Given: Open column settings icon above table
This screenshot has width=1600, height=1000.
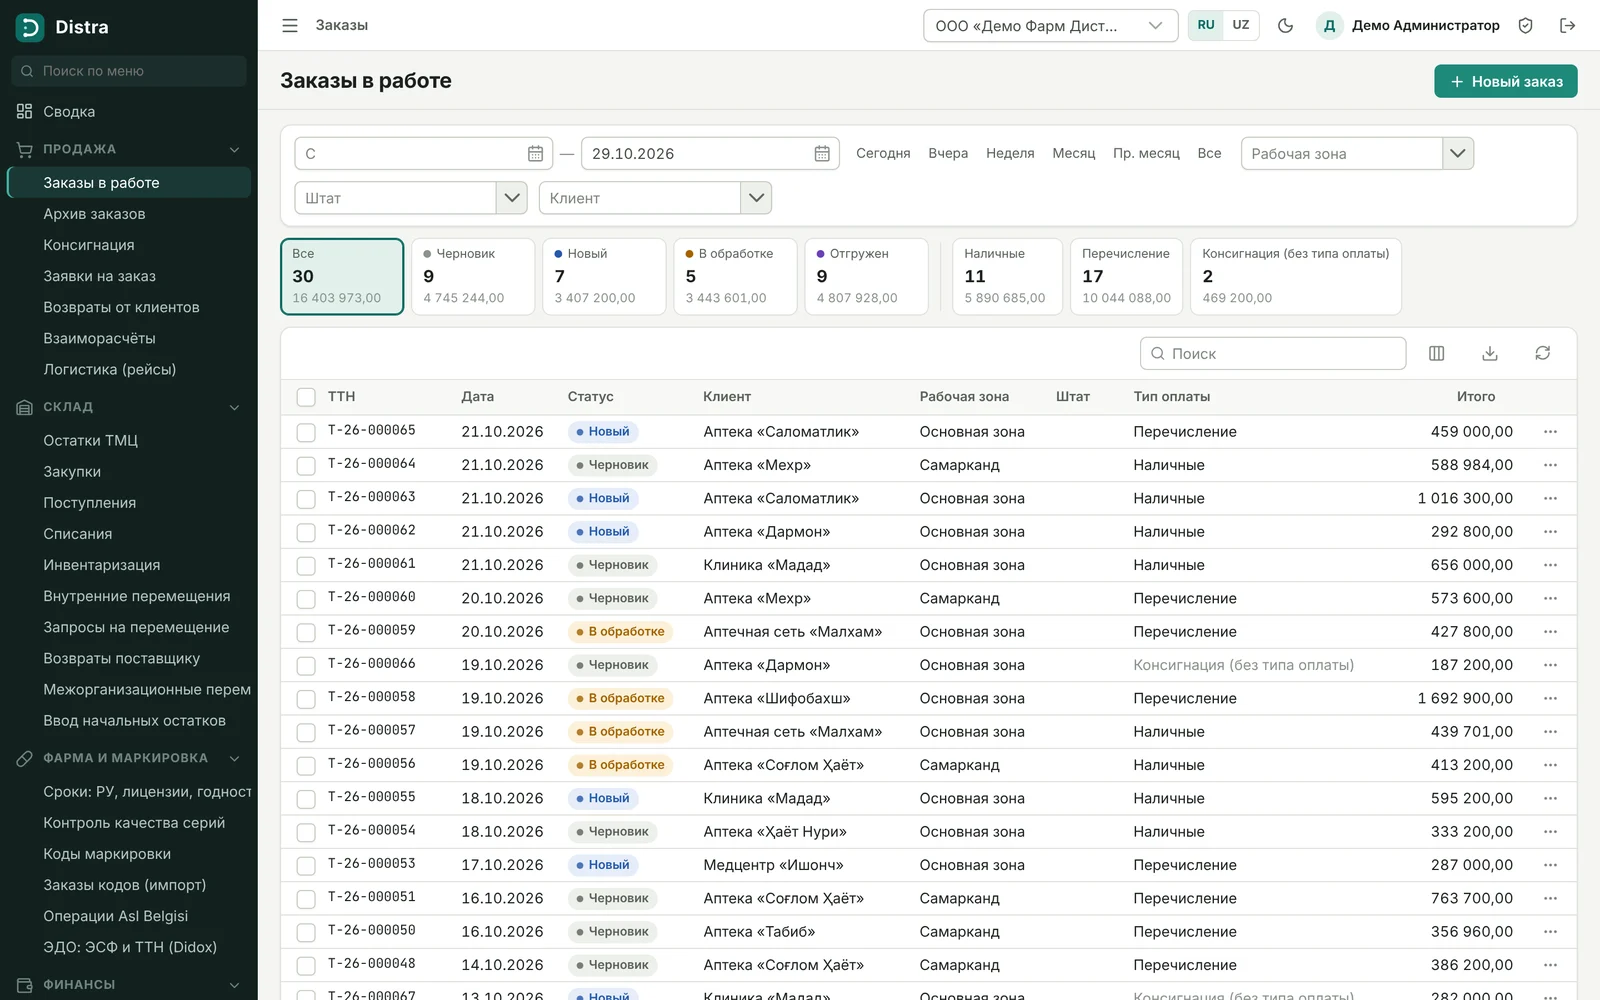Looking at the screenshot, I should (1437, 353).
